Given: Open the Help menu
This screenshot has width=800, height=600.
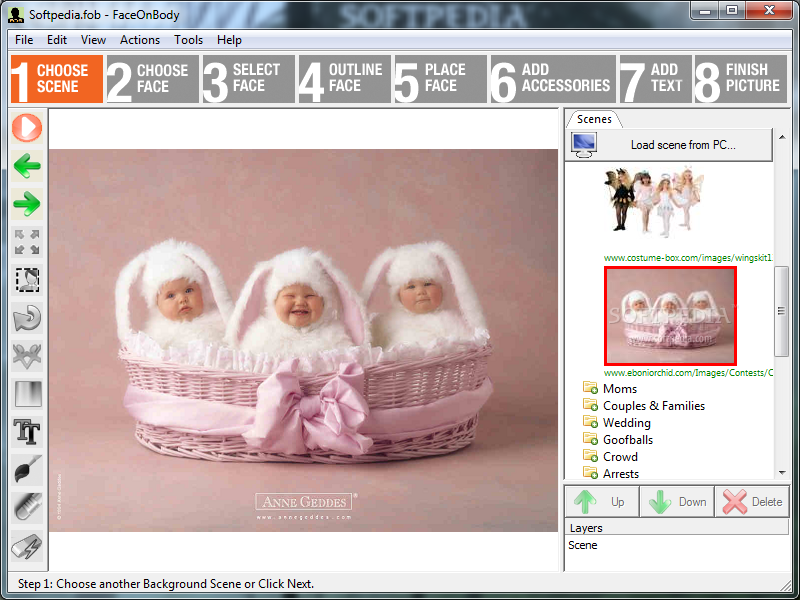Looking at the screenshot, I should click(x=229, y=40).
